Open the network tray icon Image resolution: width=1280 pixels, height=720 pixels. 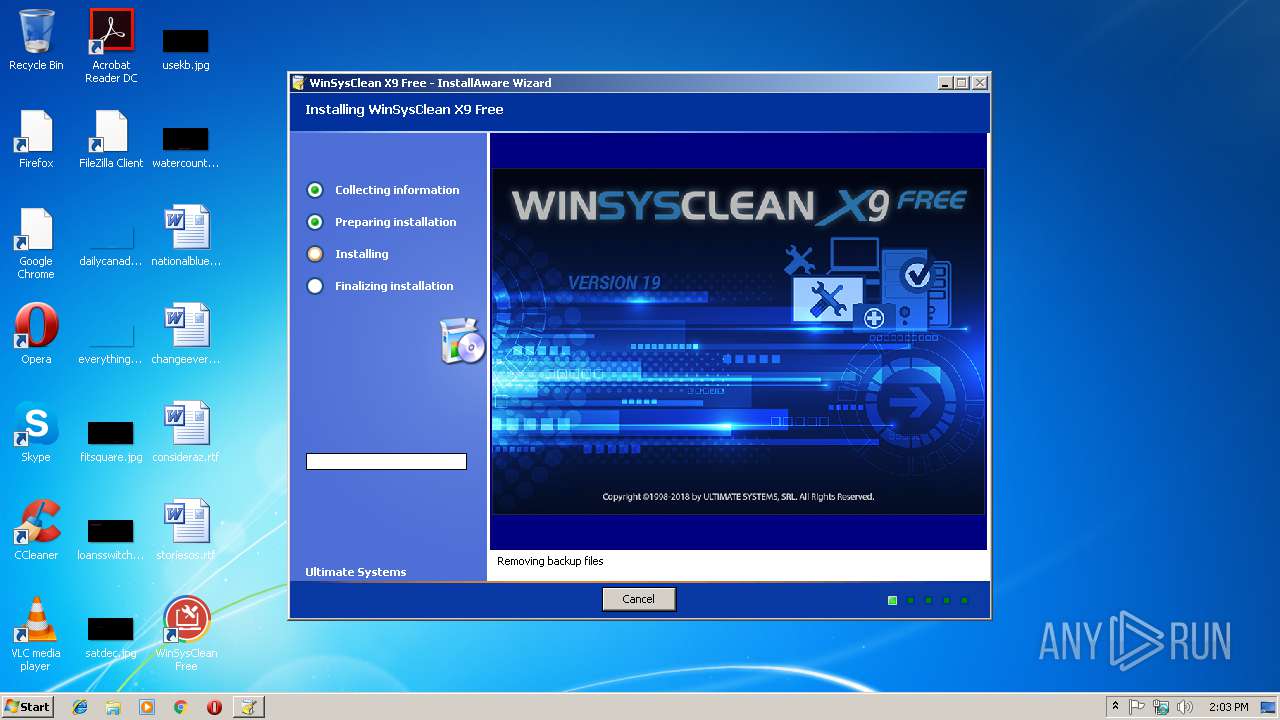(x=1161, y=707)
